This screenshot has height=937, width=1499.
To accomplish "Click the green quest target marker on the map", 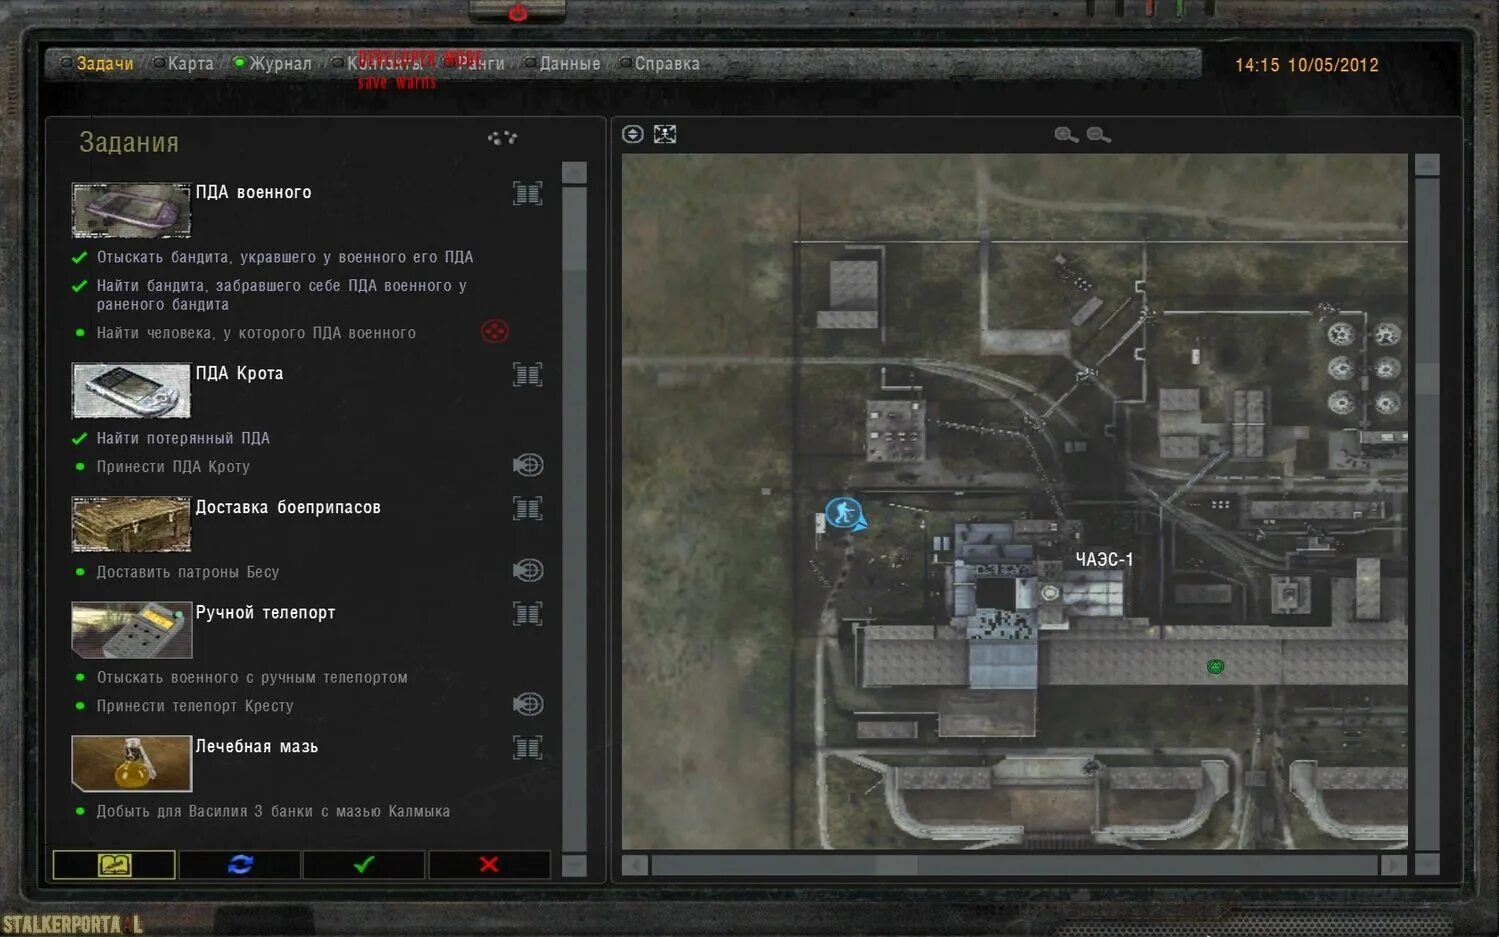I will coord(1215,666).
